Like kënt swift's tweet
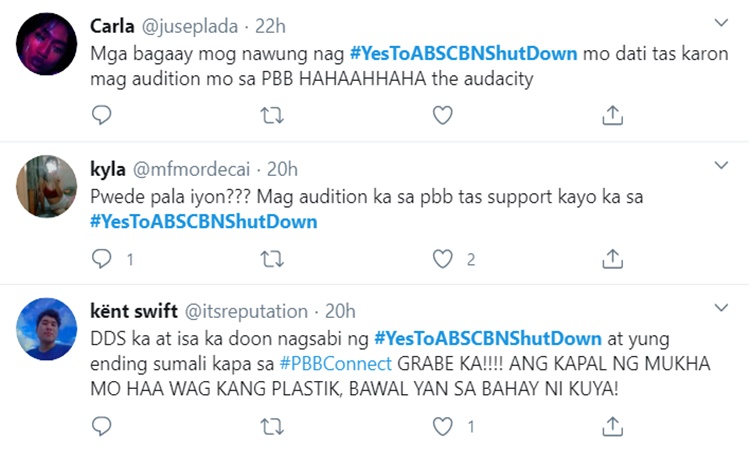This screenshot has width=750, height=450. (x=442, y=427)
